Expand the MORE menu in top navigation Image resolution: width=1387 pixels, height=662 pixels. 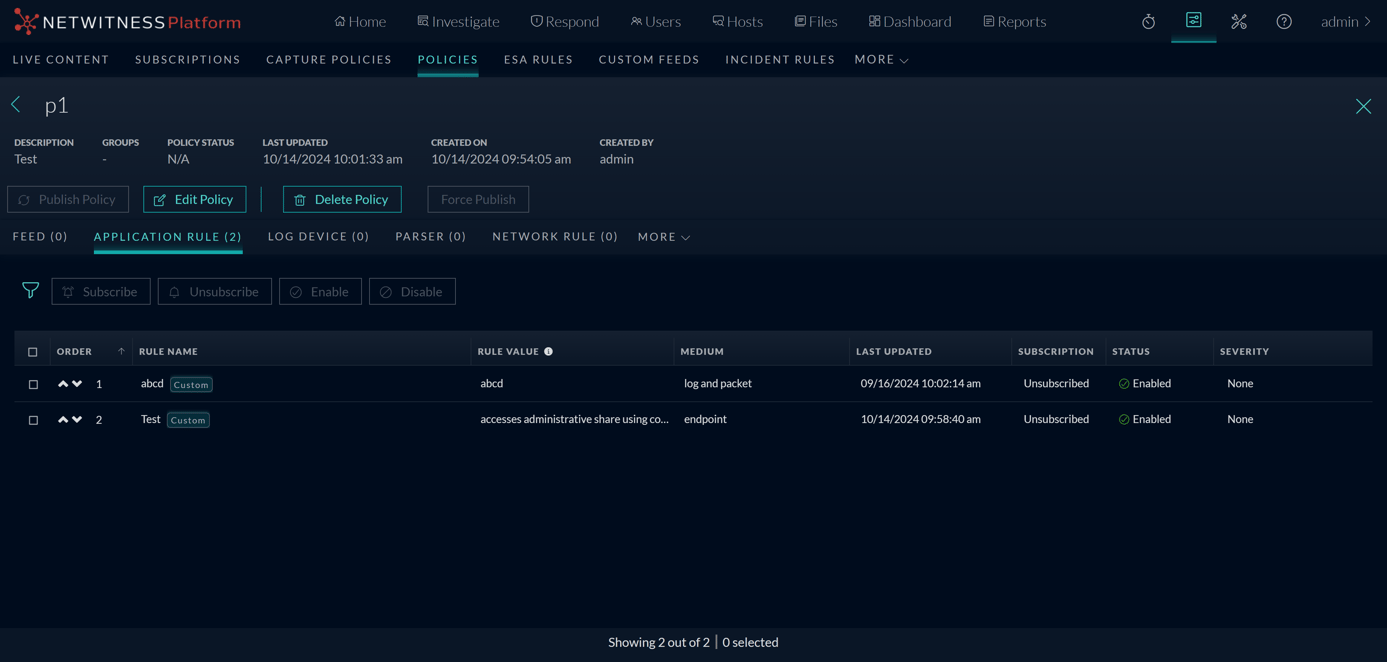[881, 60]
